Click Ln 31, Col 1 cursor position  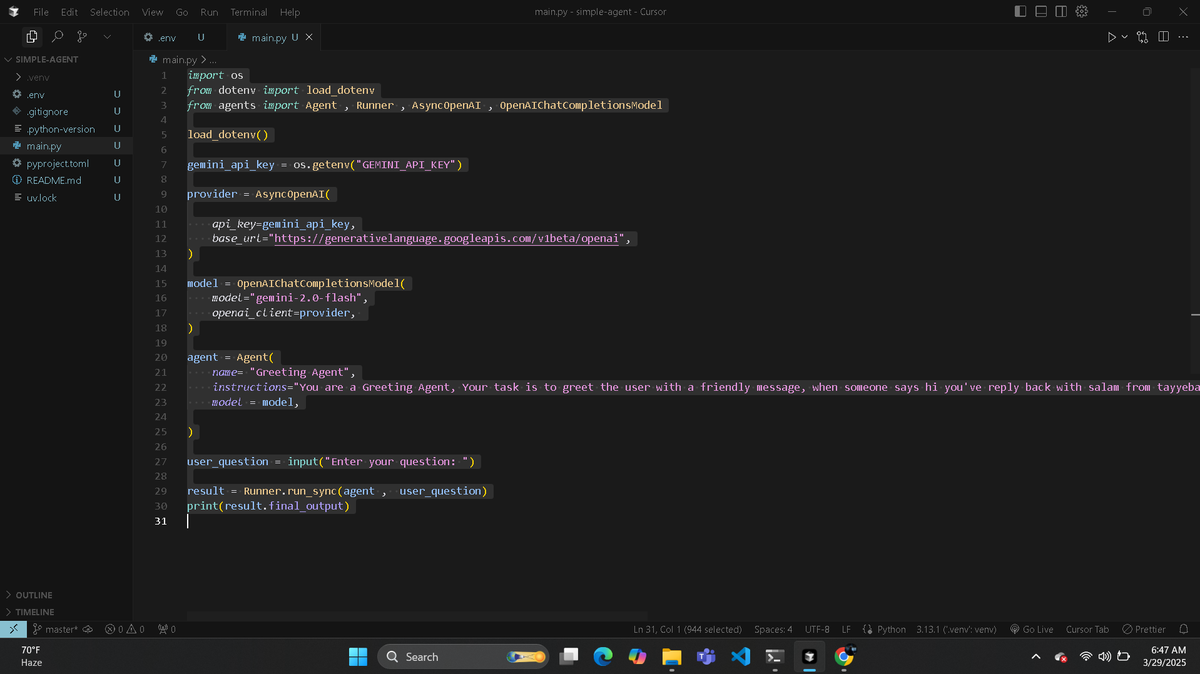[688, 630]
